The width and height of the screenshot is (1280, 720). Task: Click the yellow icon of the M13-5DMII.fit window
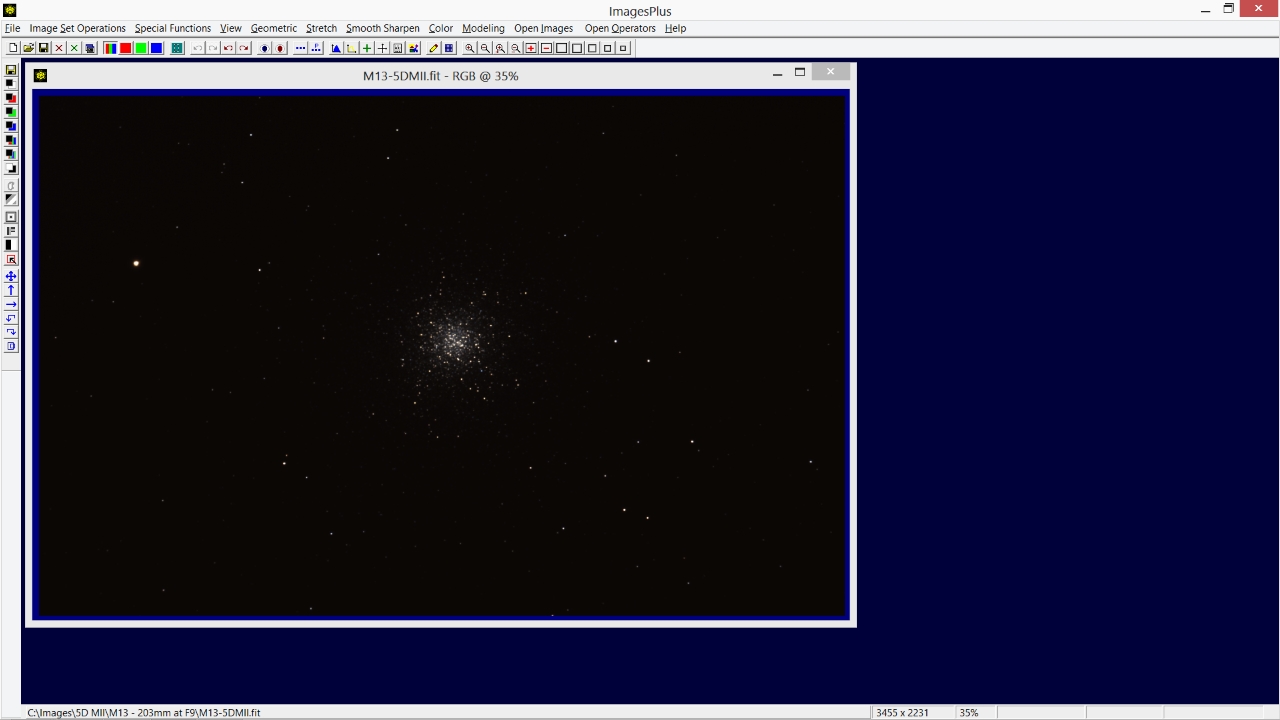(41, 75)
